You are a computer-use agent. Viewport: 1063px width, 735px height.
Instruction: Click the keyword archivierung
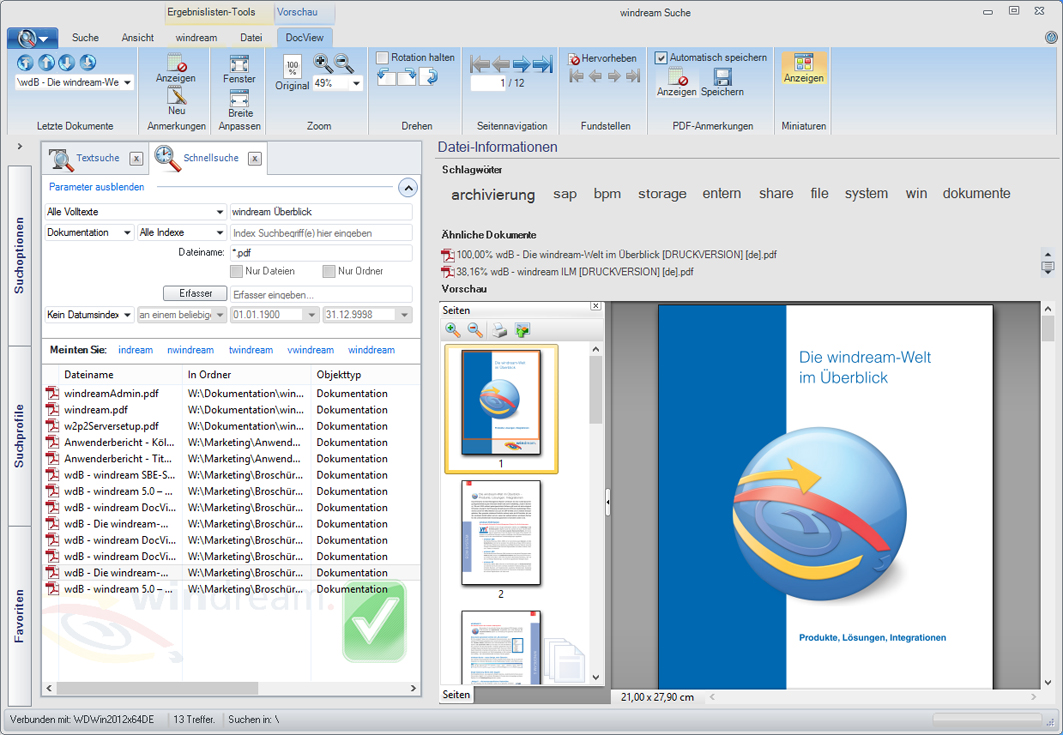click(x=493, y=195)
